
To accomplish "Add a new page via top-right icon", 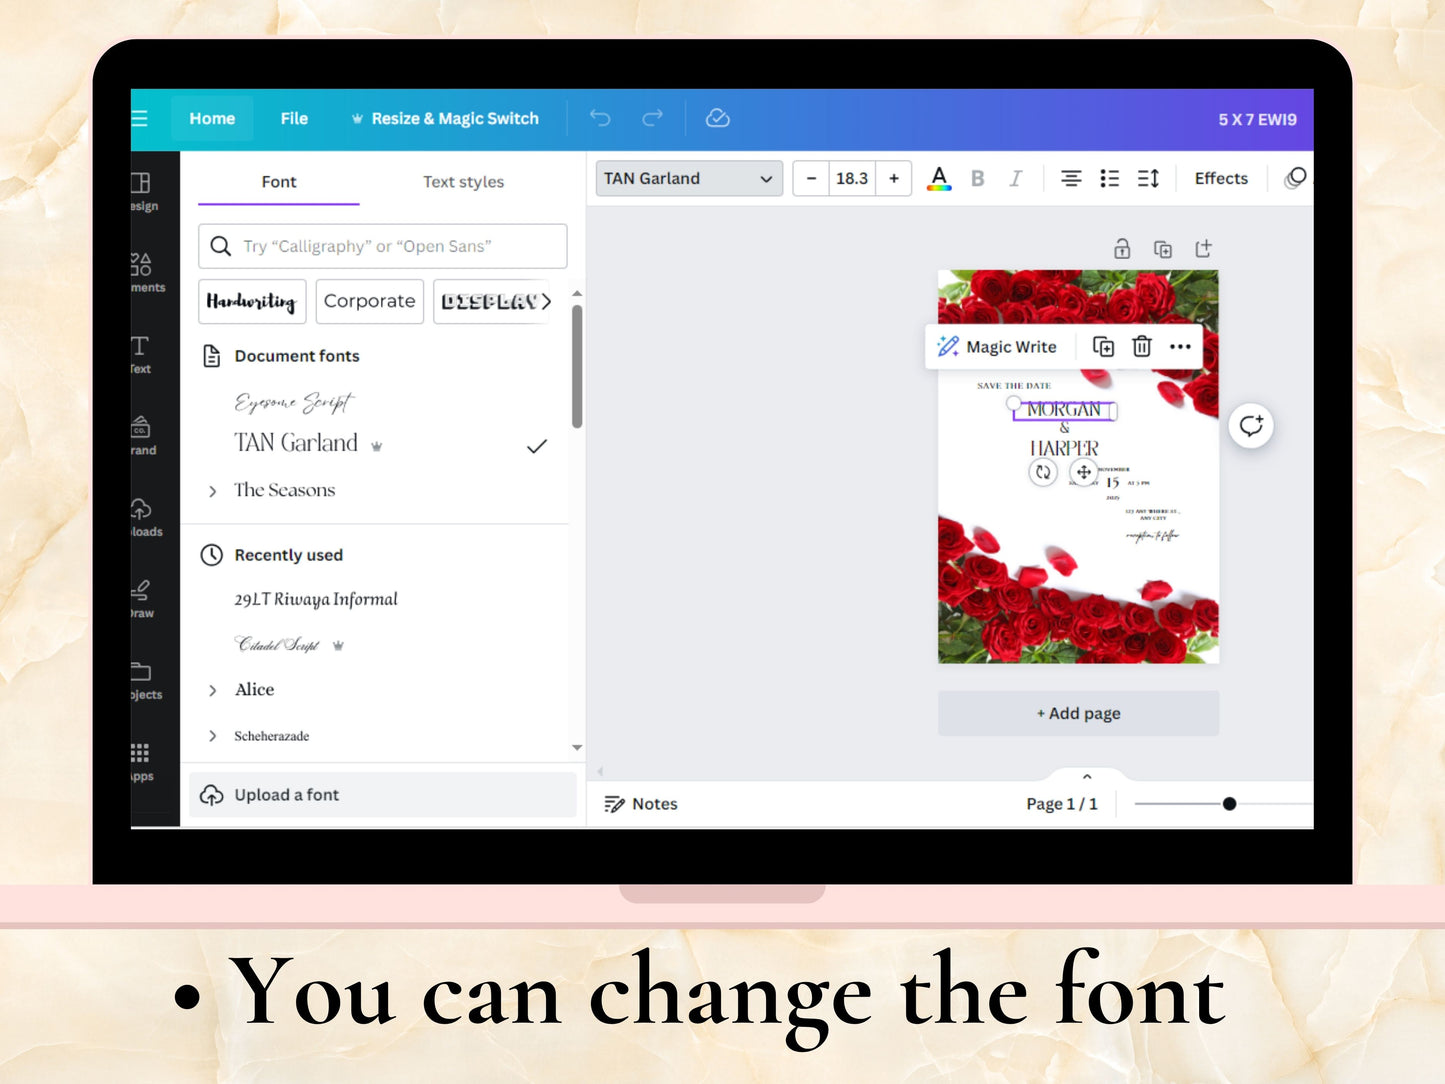I will [x=1203, y=248].
